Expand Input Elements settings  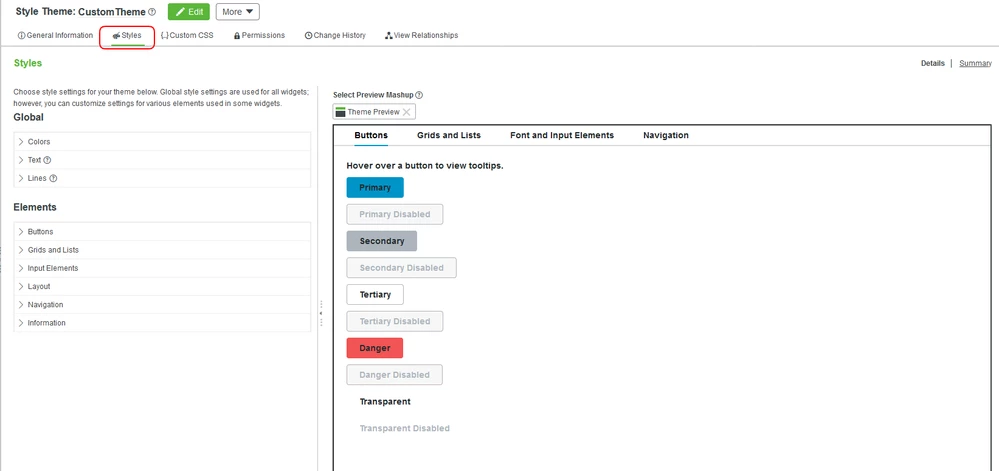pos(162,268)
